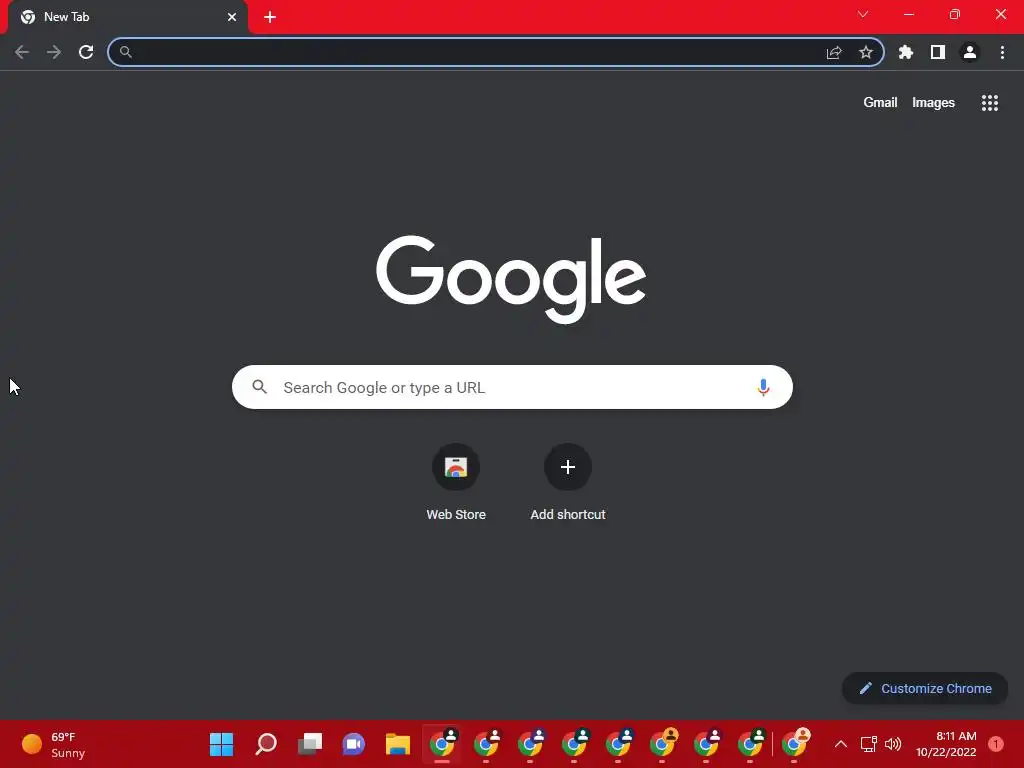This screenshot has height=768, width=1024.
Task: Open the Images link
Action: [x=933, y=103]
